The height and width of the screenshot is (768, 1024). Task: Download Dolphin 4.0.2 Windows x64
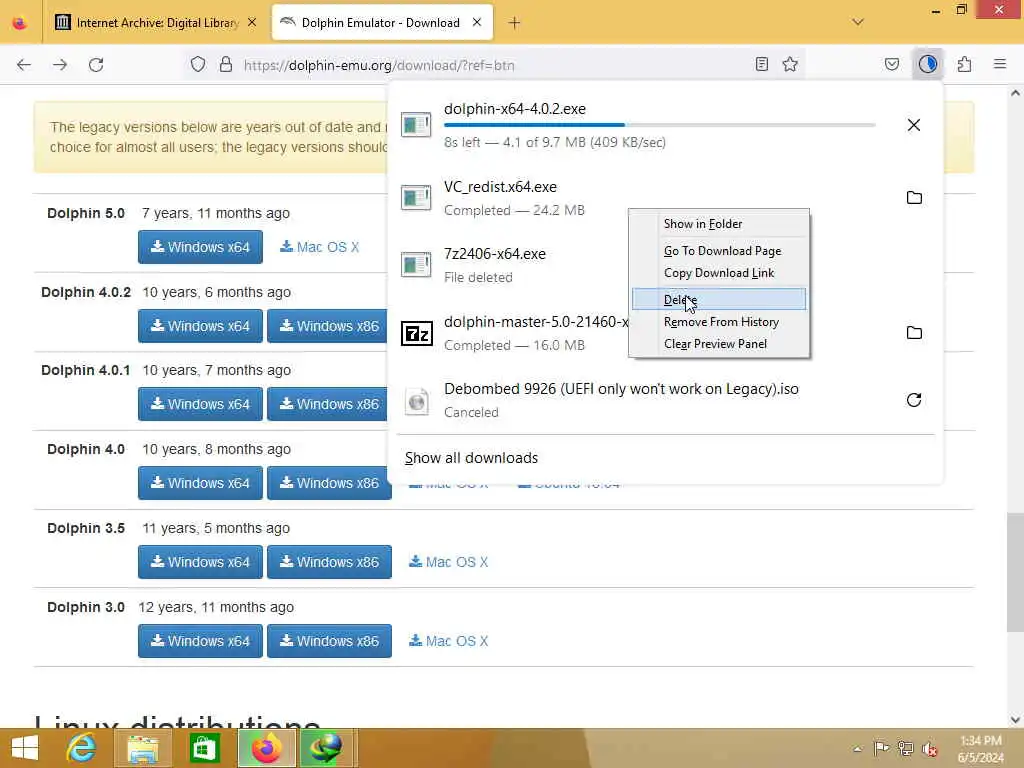200,326
